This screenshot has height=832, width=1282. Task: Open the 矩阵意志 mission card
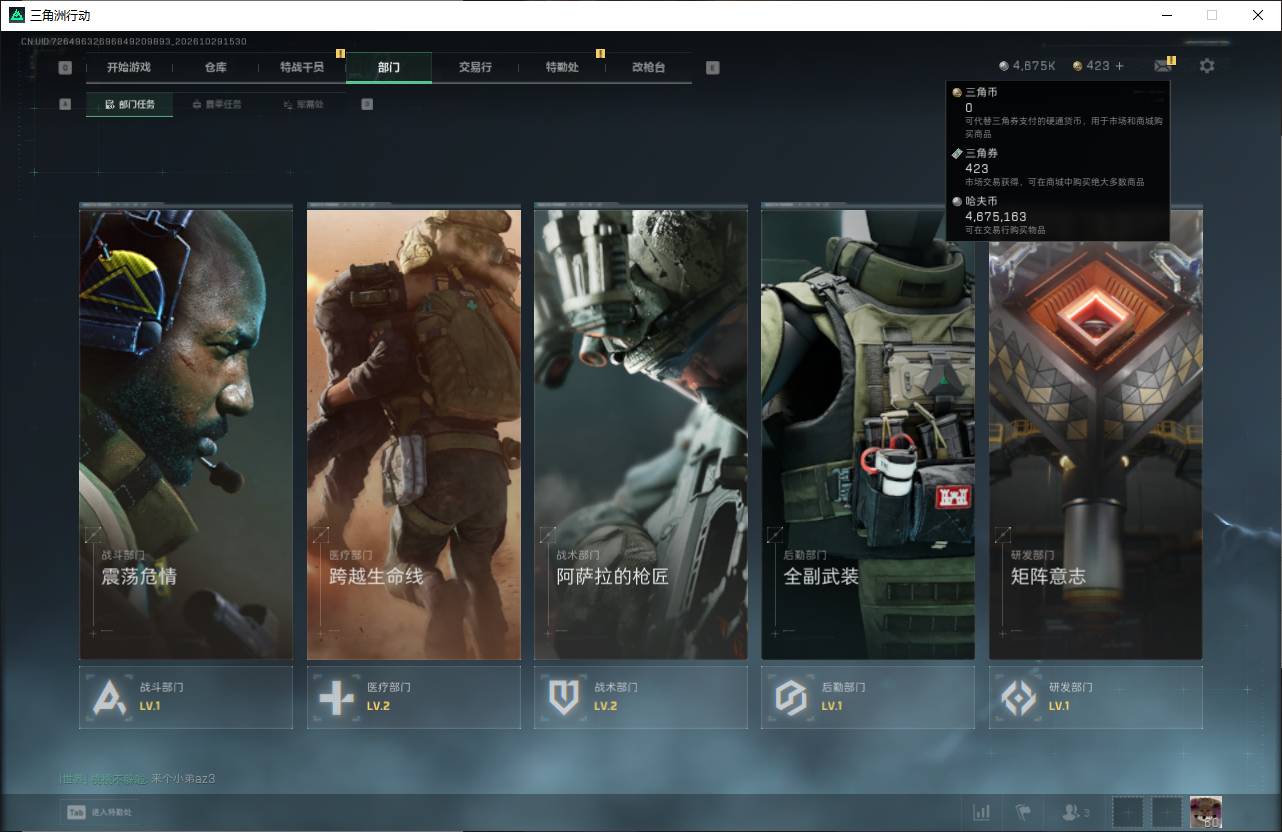(x=1096, y=432)
